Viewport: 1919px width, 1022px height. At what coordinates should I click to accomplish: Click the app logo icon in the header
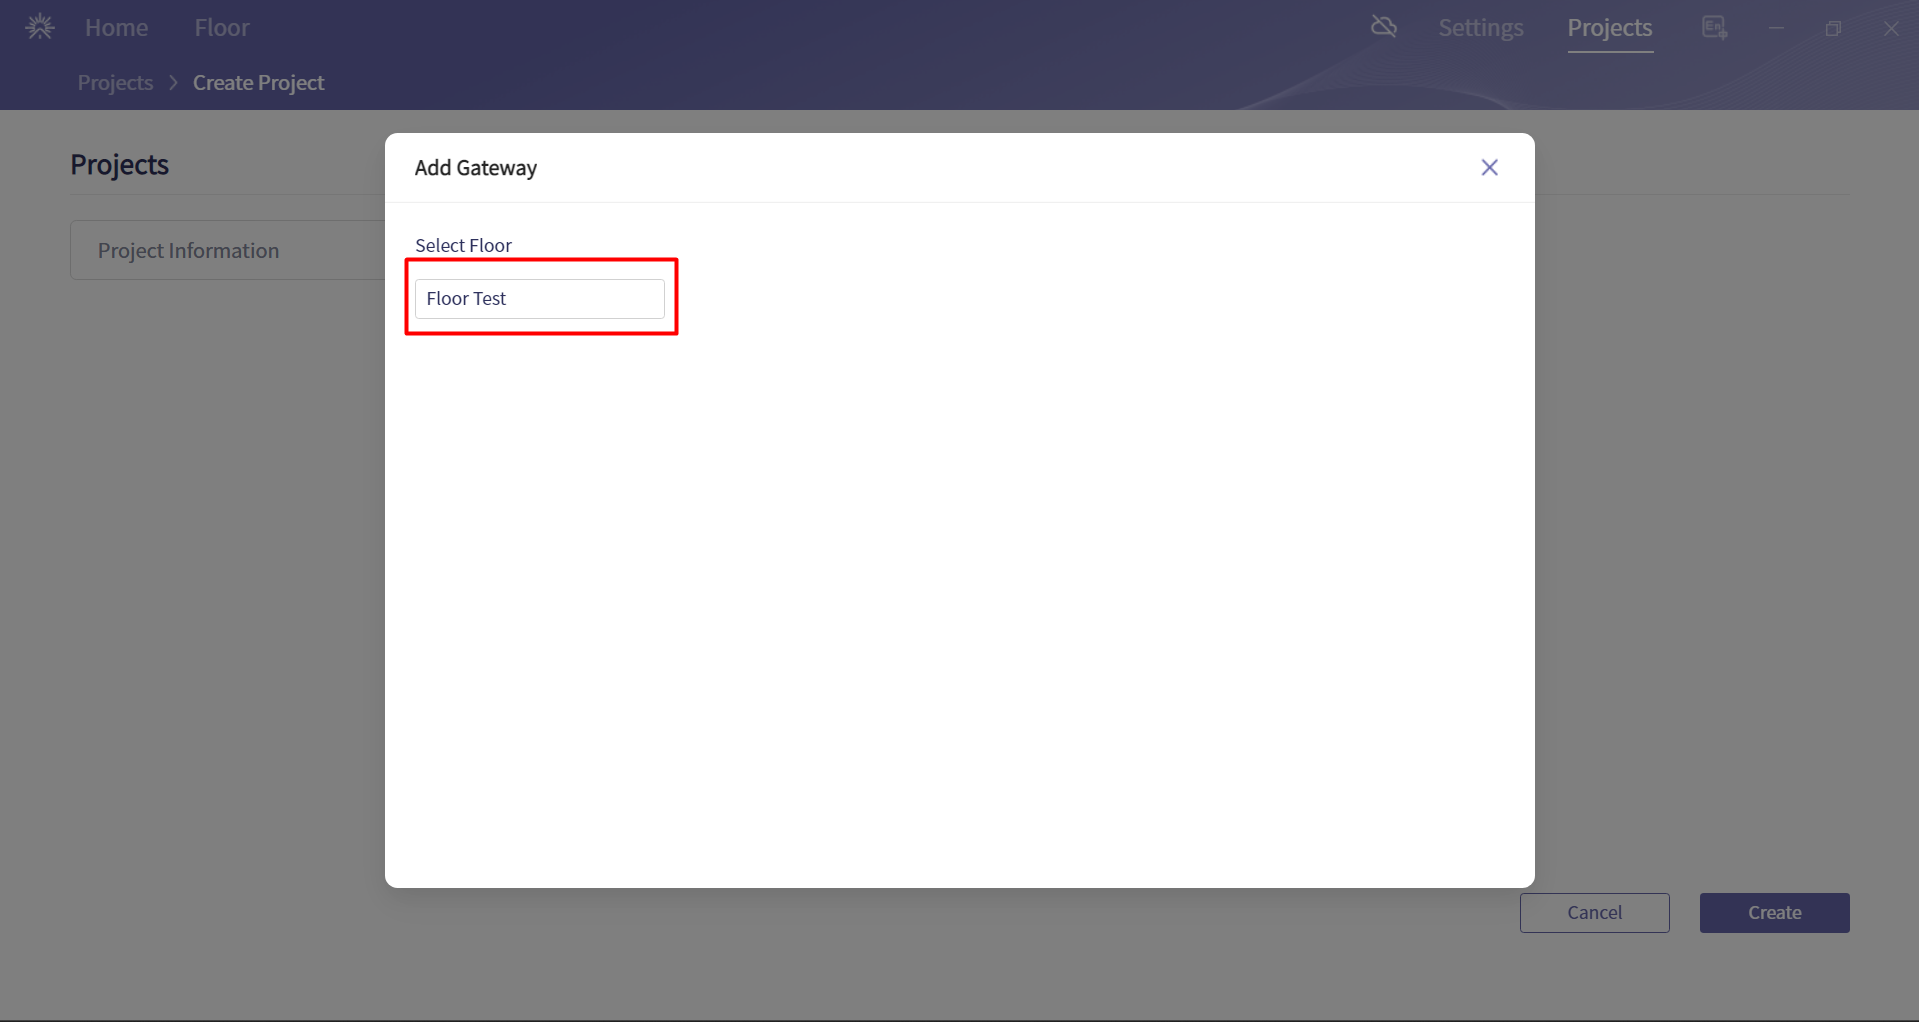pos(40,27)
